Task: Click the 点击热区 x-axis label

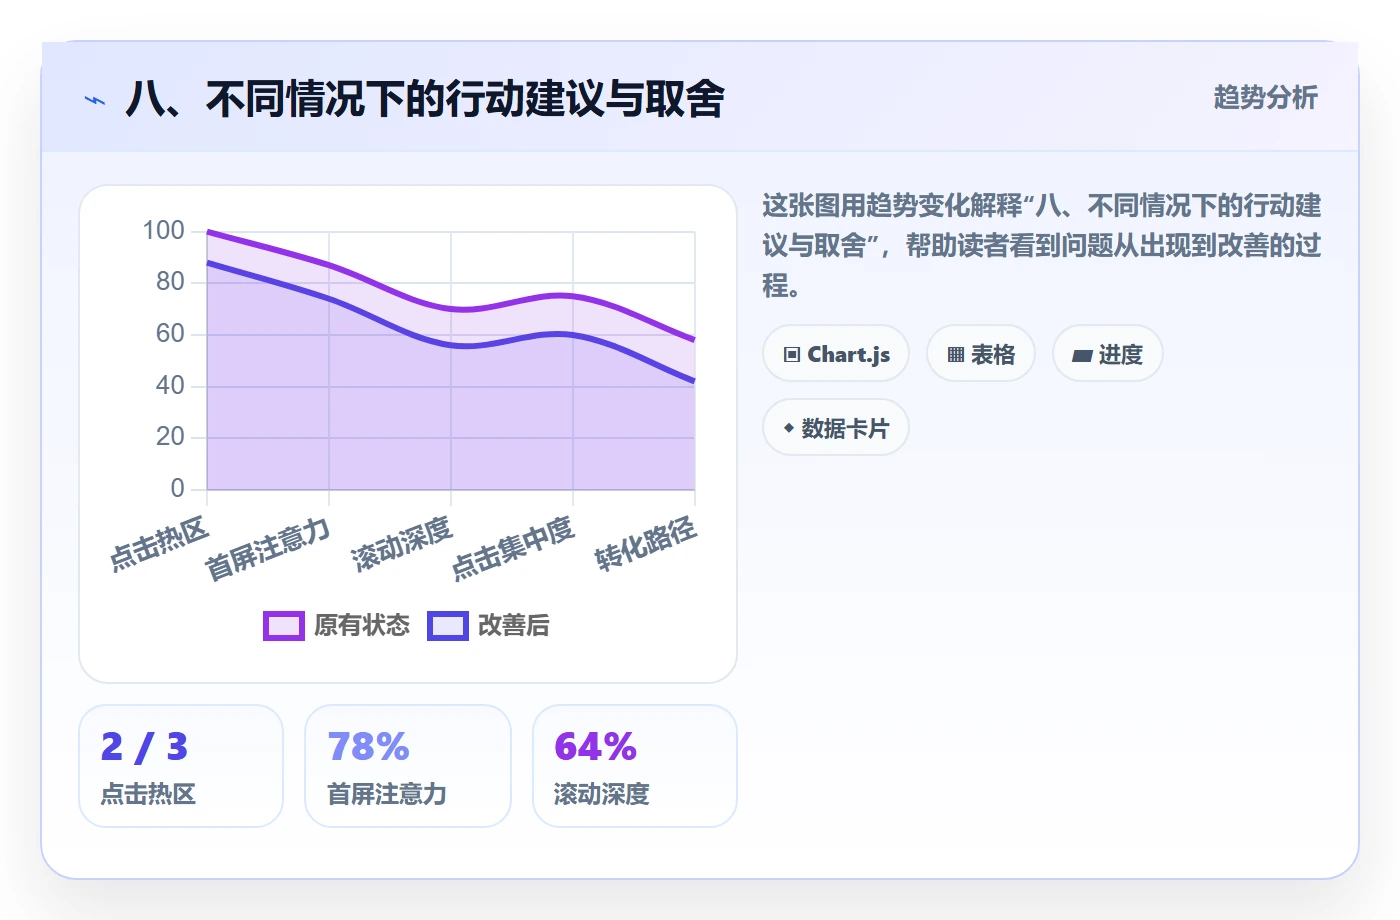Action: (159, 543)
